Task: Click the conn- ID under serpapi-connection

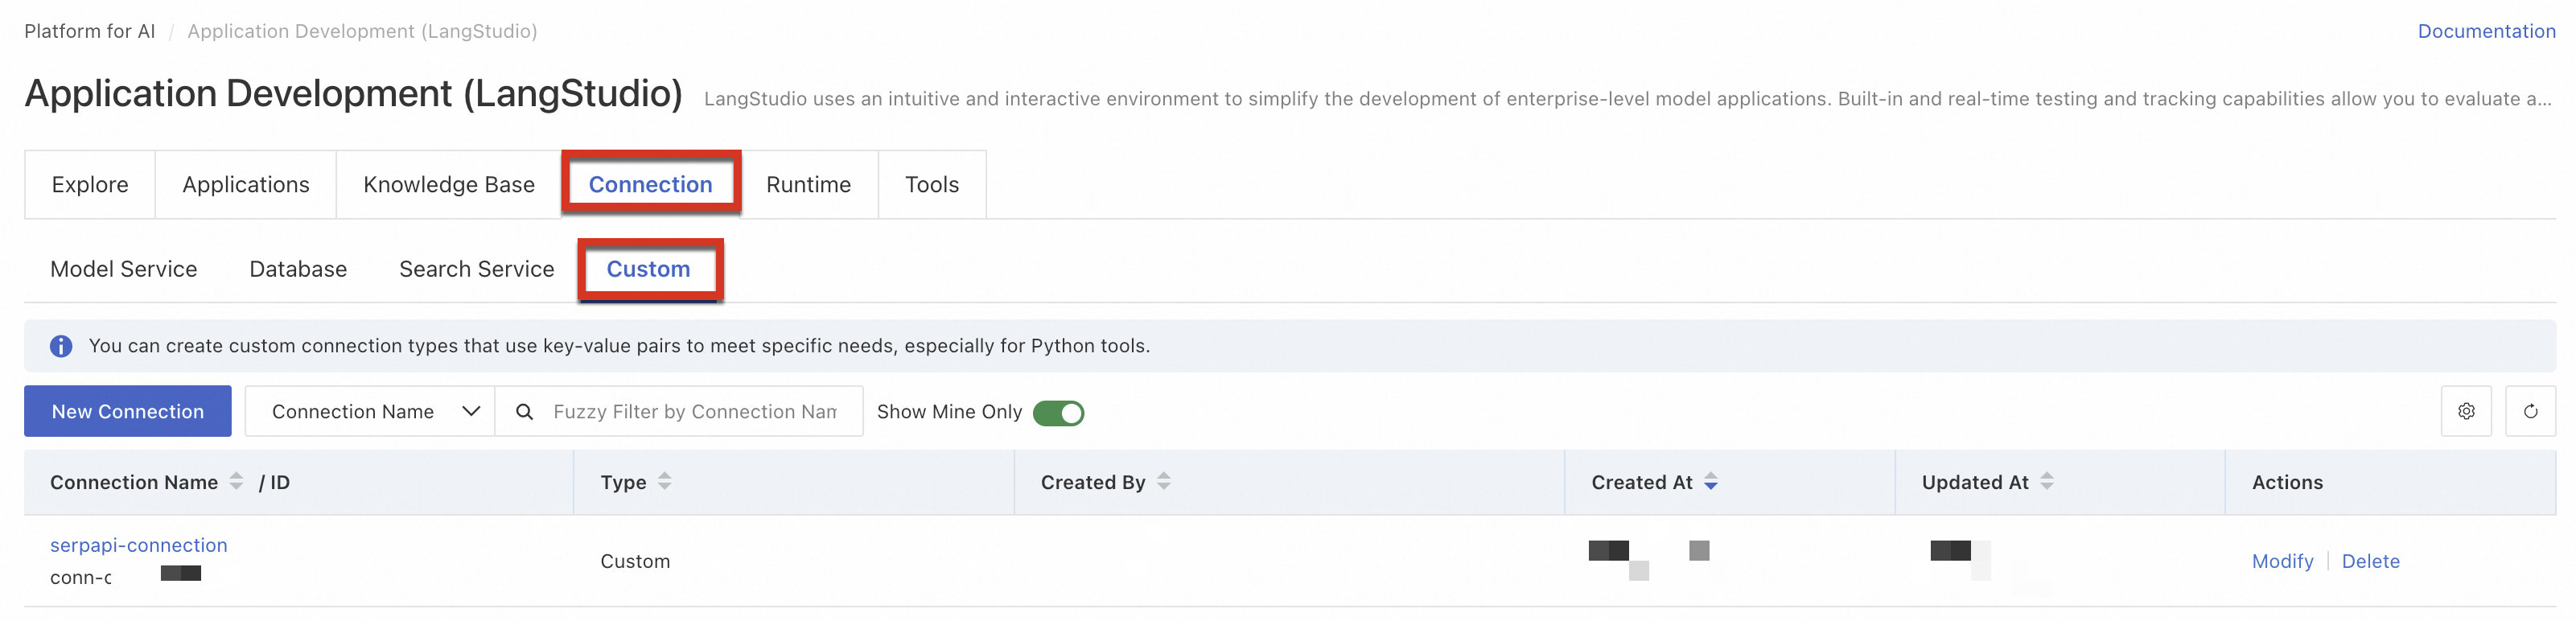Action: 81,577
